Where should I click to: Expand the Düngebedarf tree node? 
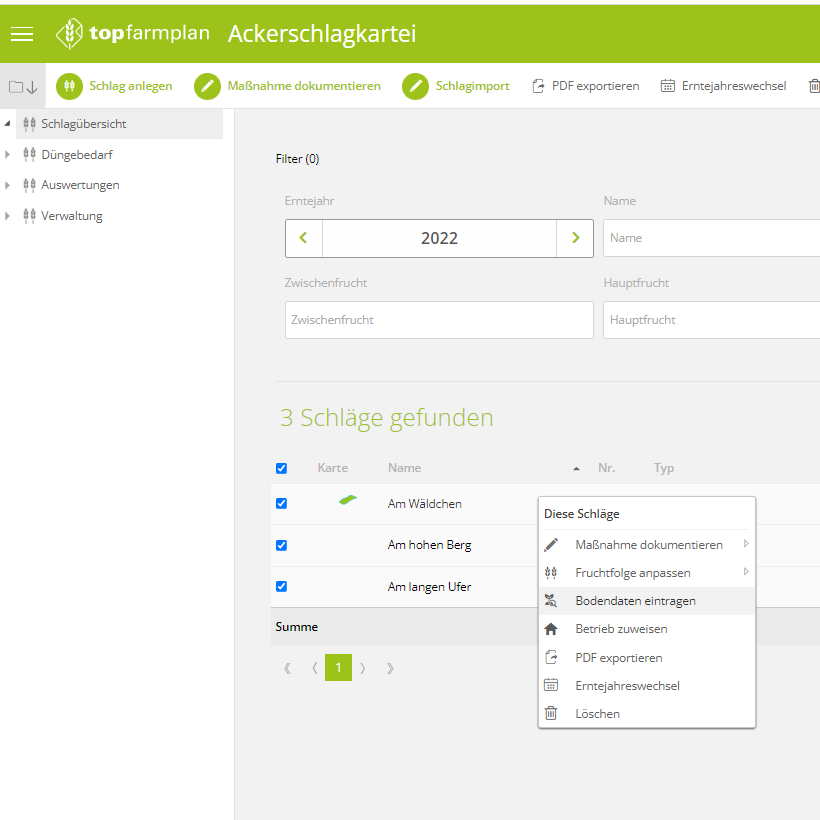(x=8, y=155)
